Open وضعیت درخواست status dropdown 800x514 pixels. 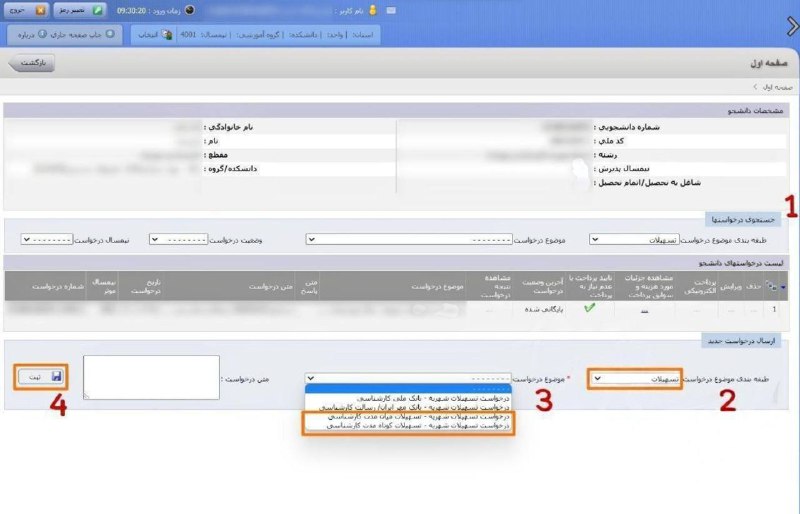click(178, 240)
